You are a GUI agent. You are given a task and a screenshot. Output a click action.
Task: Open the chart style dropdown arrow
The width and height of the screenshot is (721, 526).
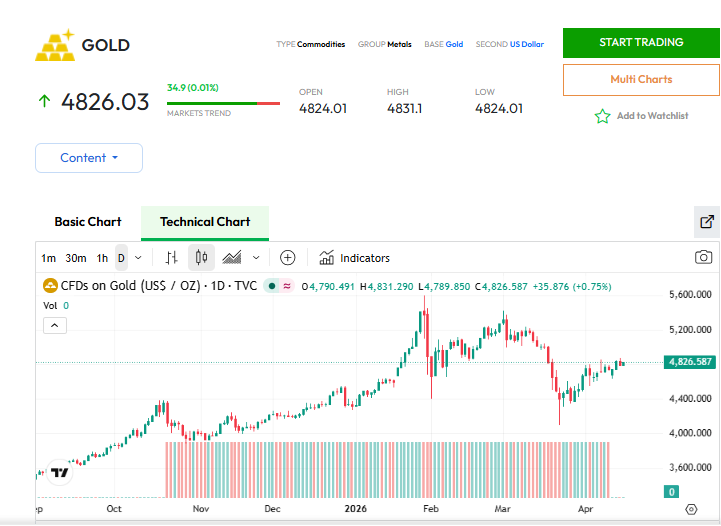pyautogui.click(x=256, y=258)
